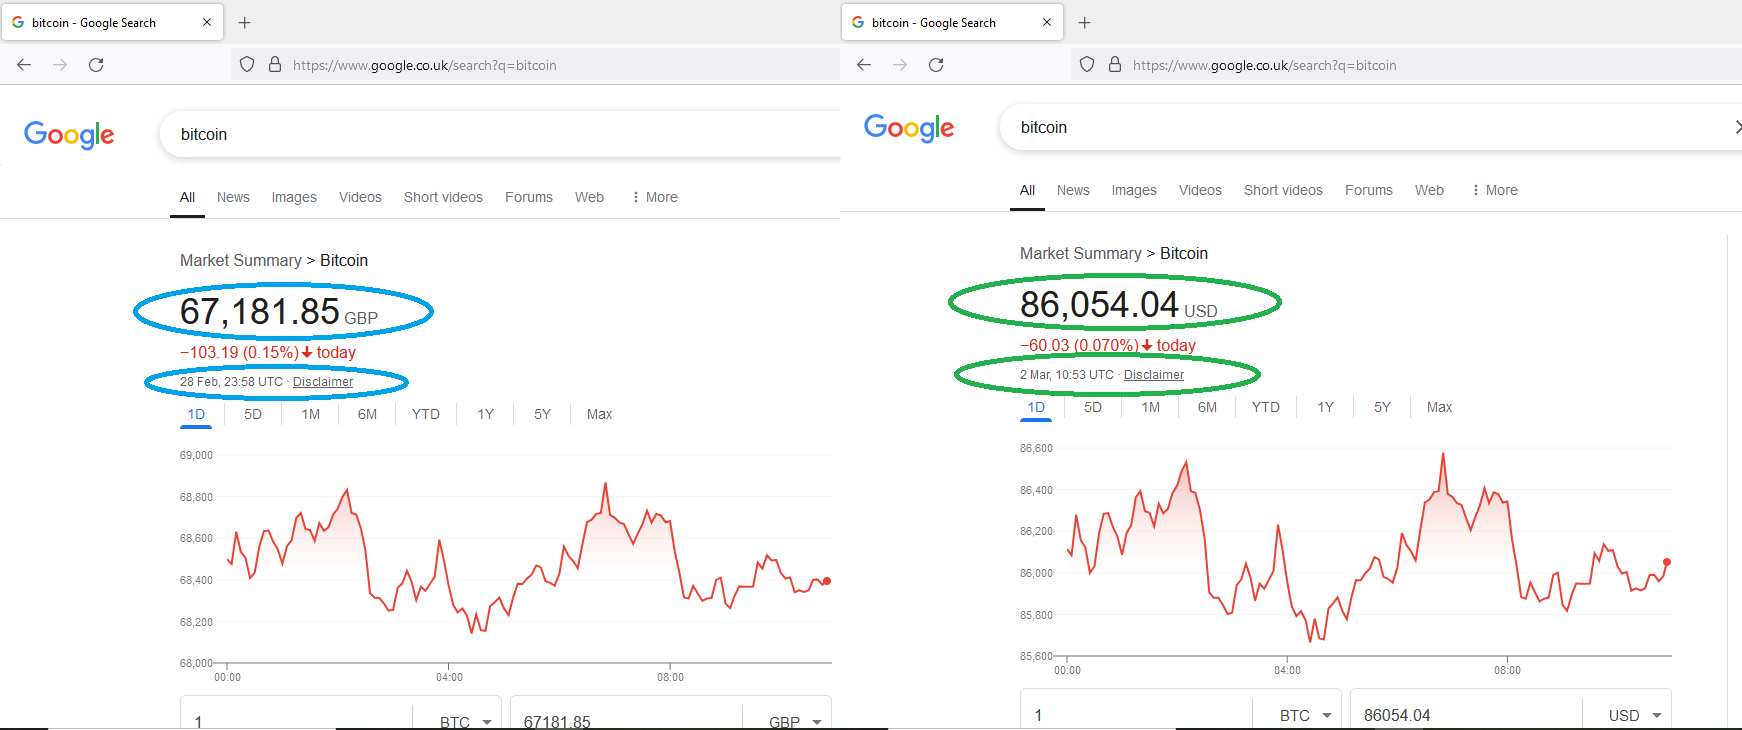Select 6M range on GBP chart

click(368, 414)
